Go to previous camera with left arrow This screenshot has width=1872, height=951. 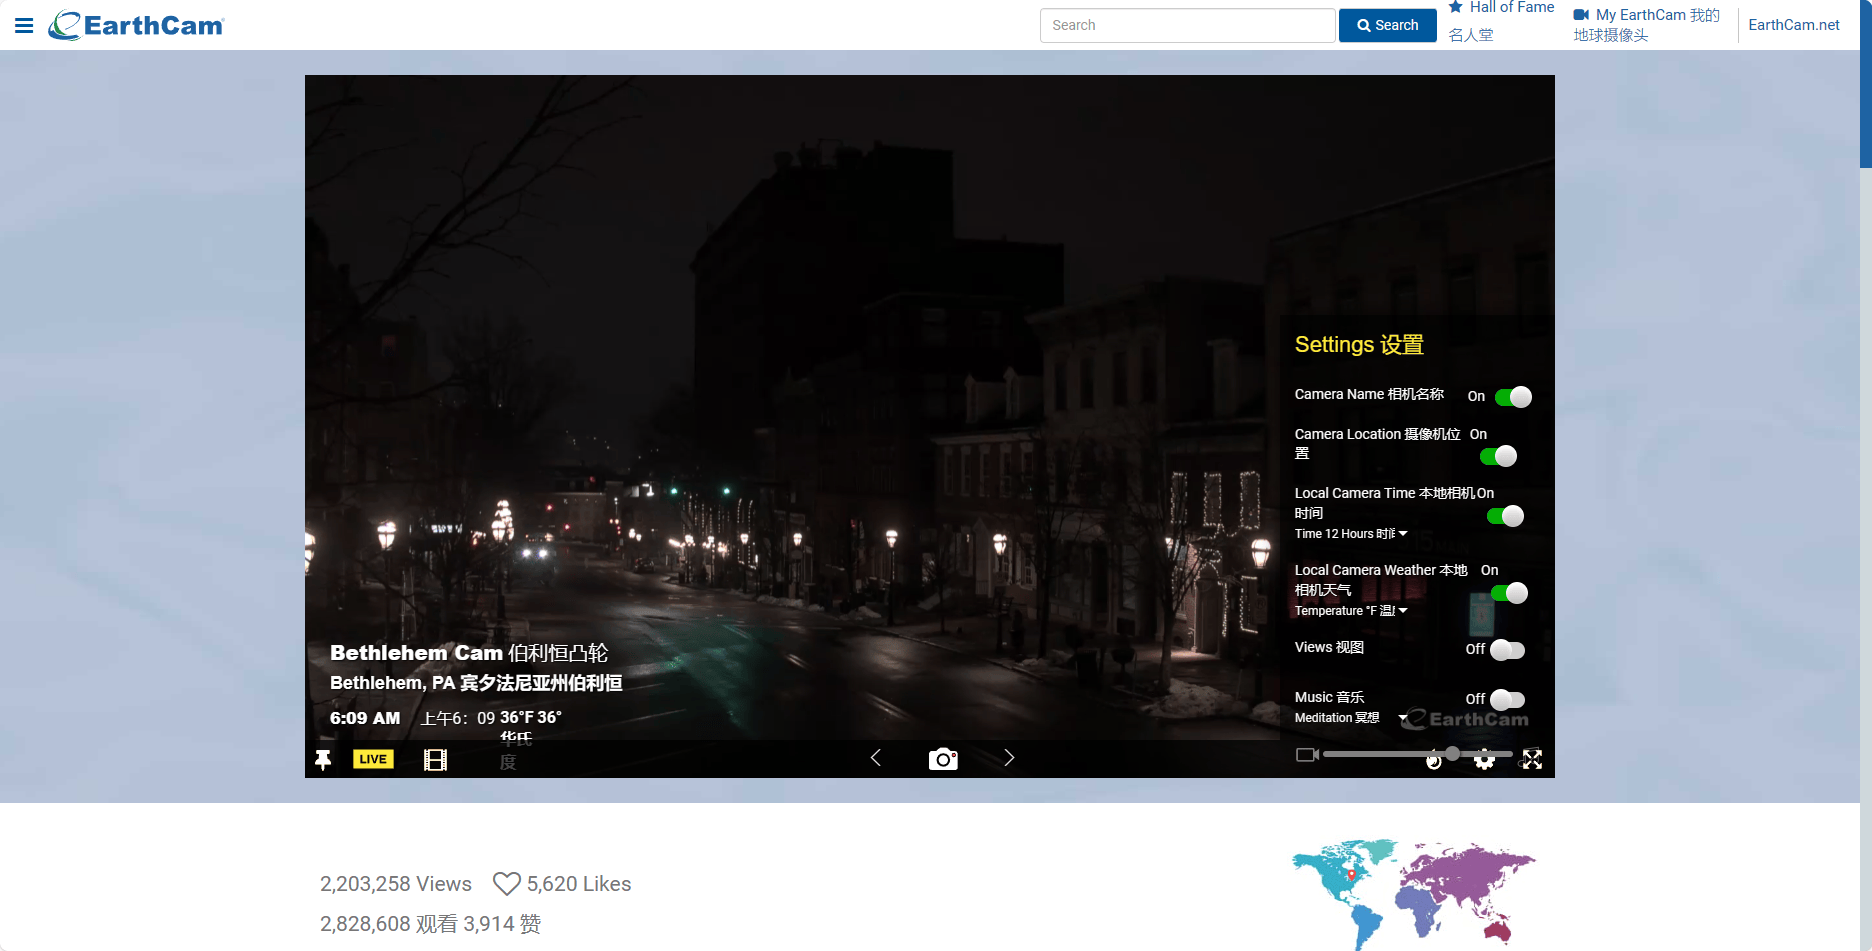(x=875, y=758)
